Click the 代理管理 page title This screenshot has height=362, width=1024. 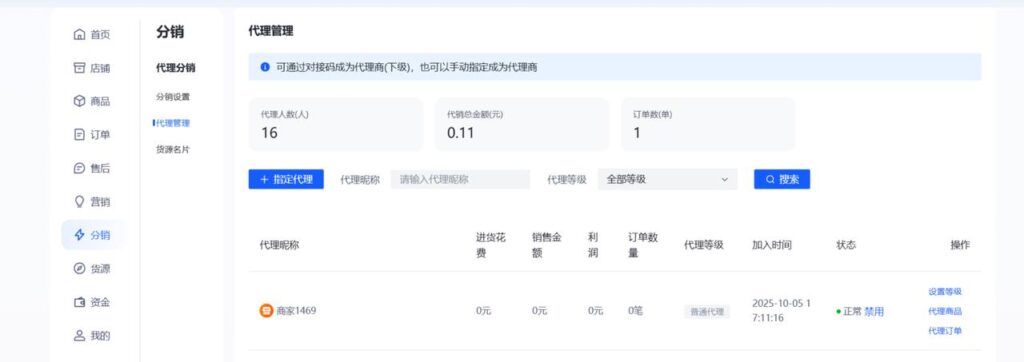pyautogui.click(x=271, y=31)
